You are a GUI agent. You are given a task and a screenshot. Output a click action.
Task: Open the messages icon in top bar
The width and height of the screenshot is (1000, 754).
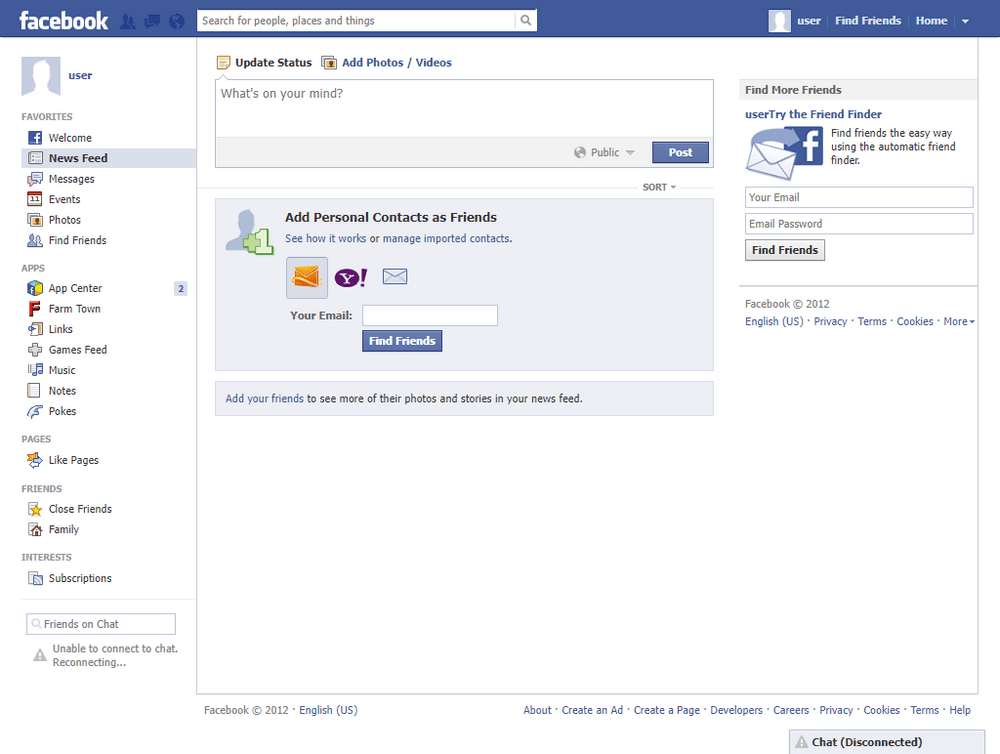(152, 21)
